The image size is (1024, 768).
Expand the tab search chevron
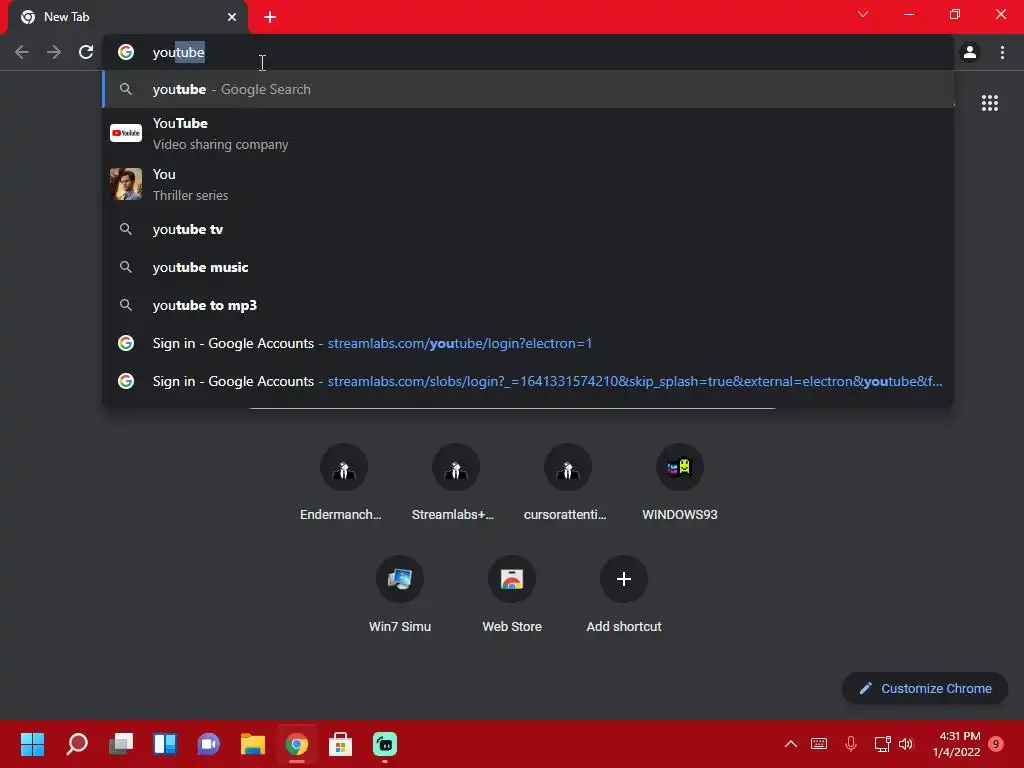863,14
